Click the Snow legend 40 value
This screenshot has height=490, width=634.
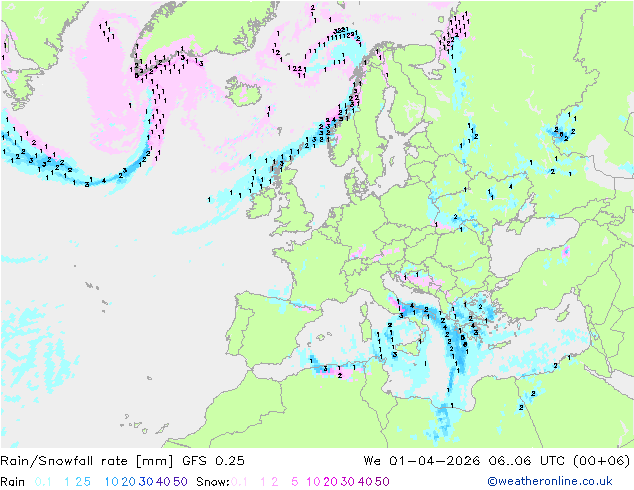pos(365,482)
